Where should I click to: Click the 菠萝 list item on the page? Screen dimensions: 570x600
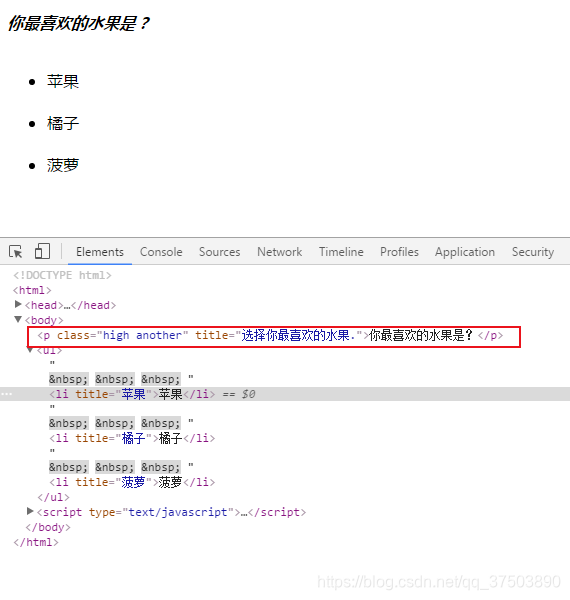point(63,165)
